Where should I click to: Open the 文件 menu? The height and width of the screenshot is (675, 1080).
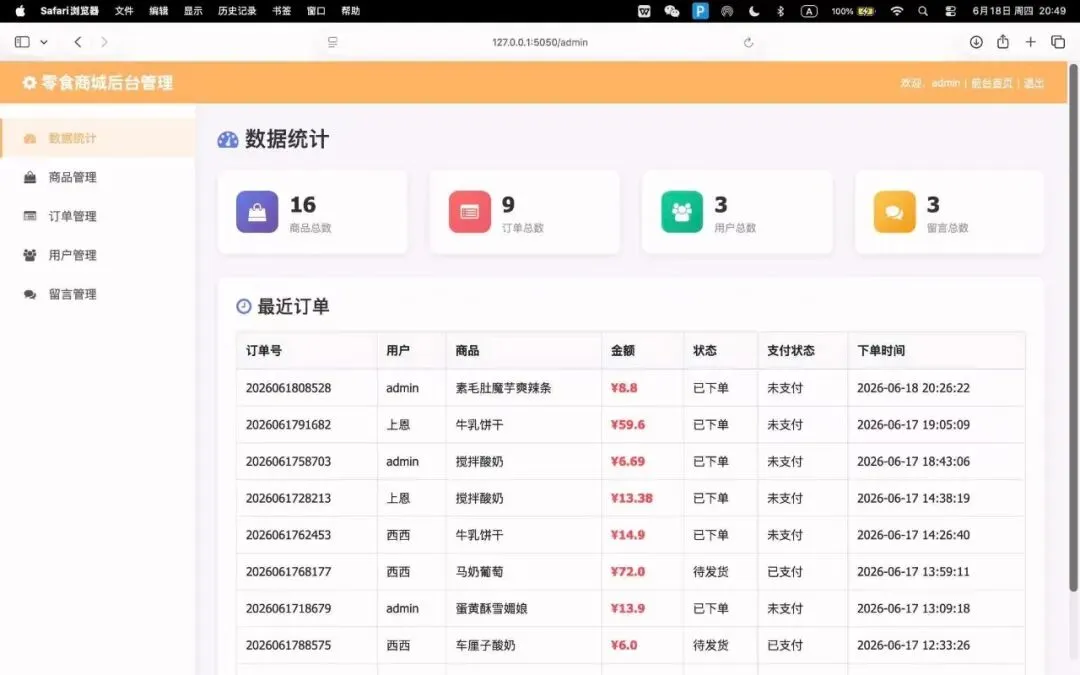[124, 11]
